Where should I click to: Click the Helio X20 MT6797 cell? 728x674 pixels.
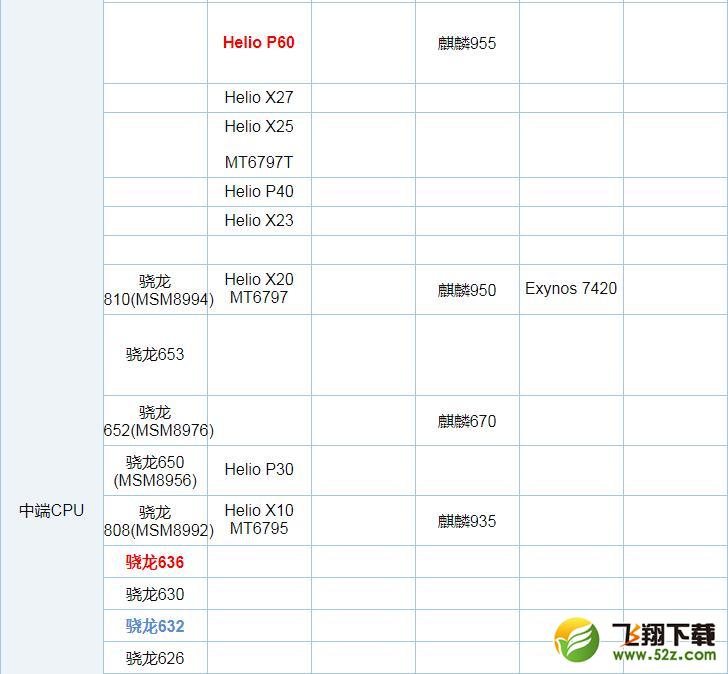tap(259, 288)
